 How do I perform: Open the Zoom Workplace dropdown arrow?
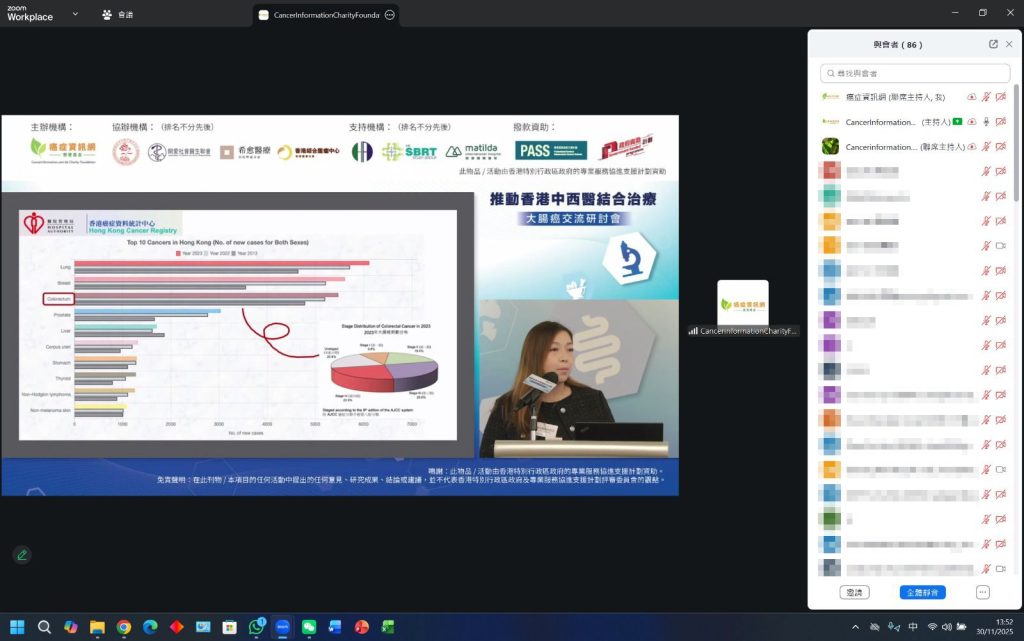[76, 15]
